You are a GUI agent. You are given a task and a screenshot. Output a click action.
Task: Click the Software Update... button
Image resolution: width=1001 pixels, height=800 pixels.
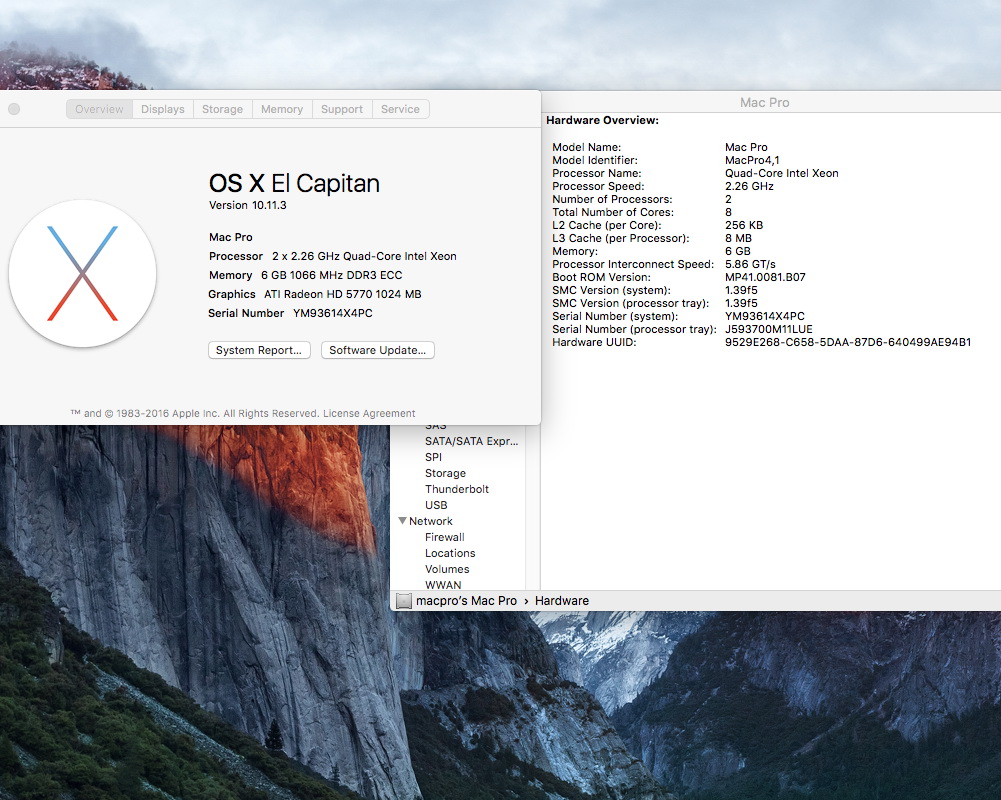coord(377,350)
